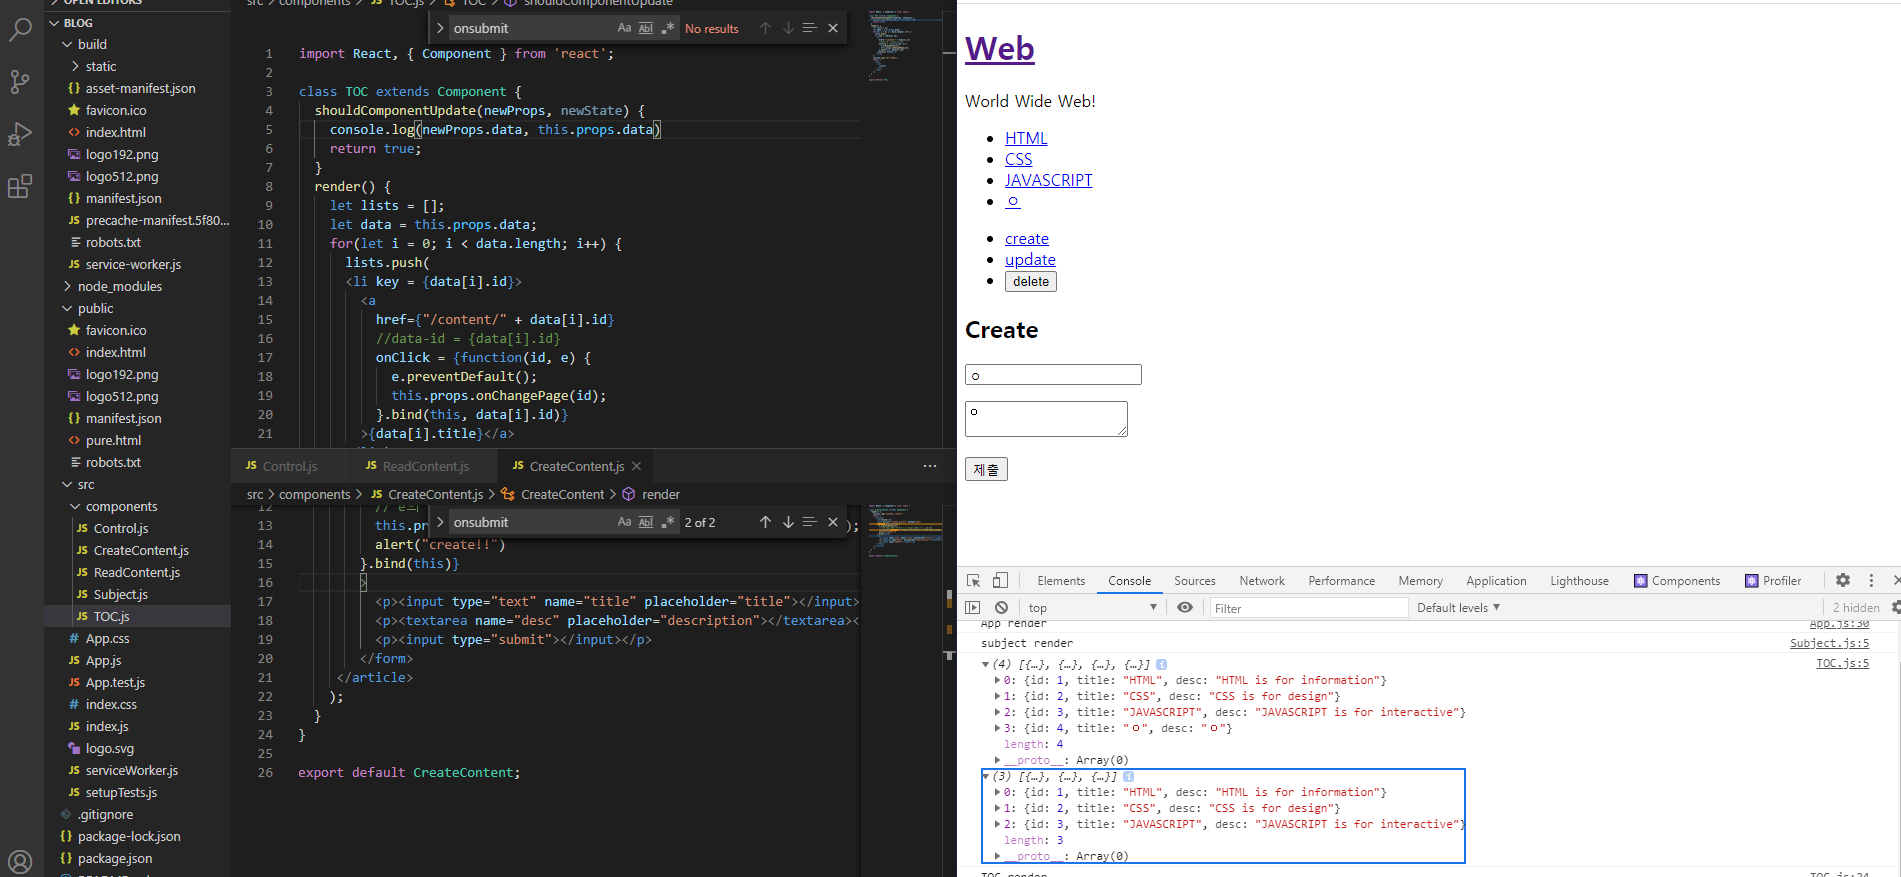1901x877 pixels.
Task: Open editor group More Actions menu
Action: 930,466
